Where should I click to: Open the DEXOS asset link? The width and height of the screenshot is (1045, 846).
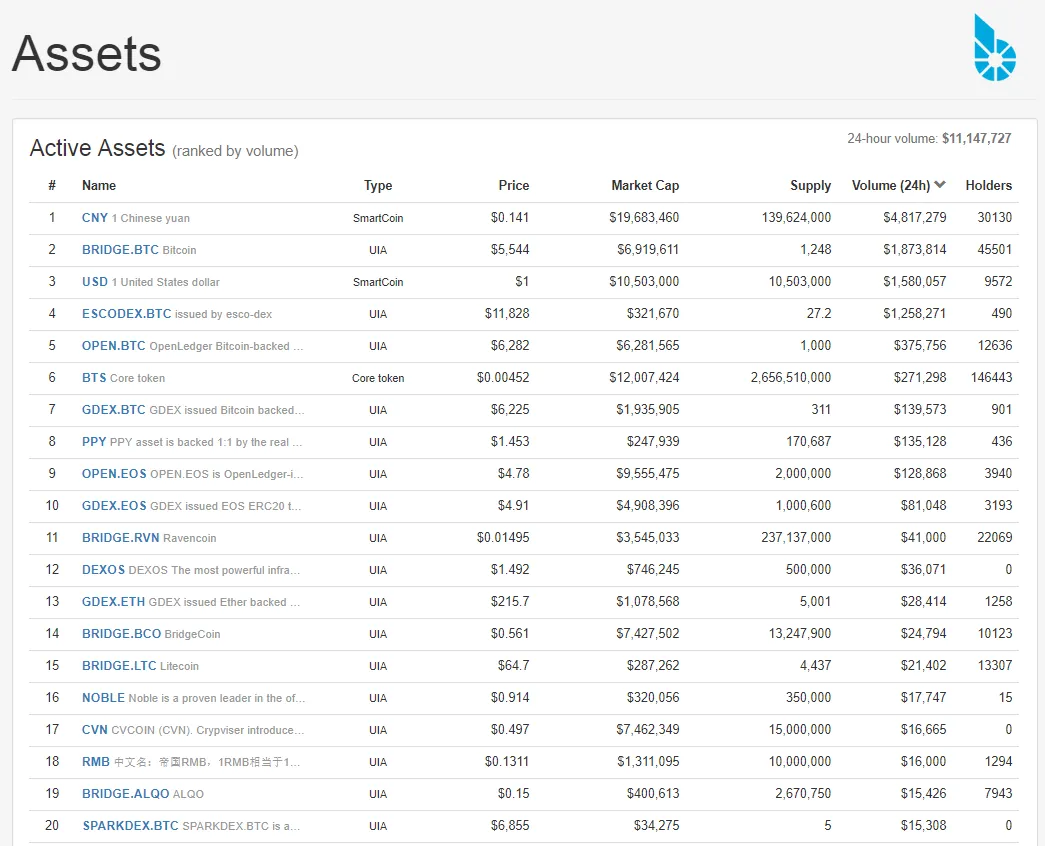point(103,569)
